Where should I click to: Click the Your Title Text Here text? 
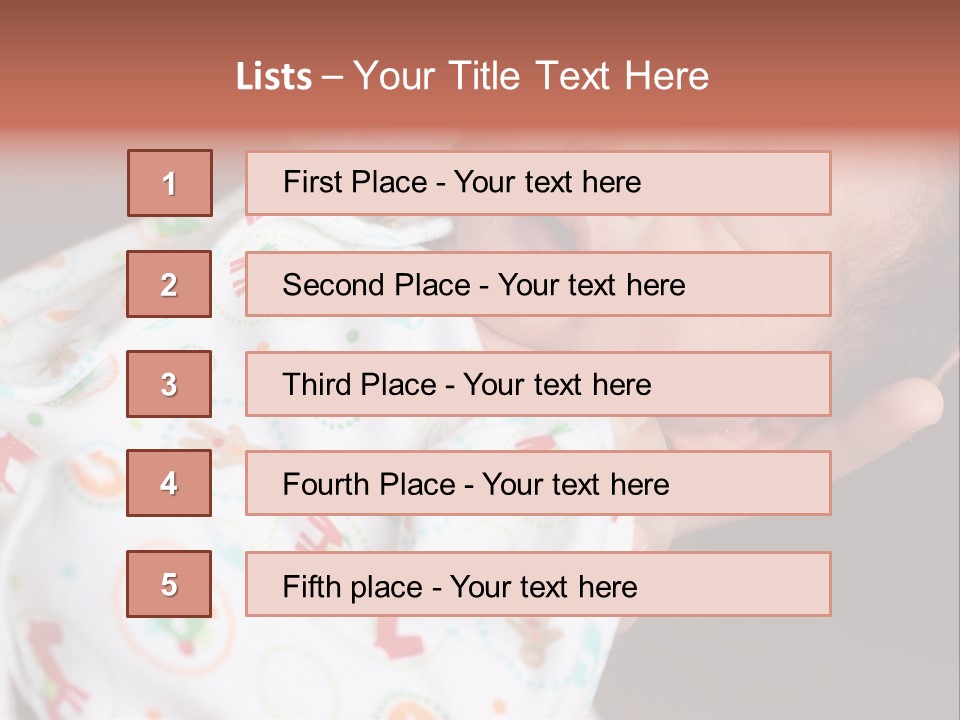click(x=531, y=76)
